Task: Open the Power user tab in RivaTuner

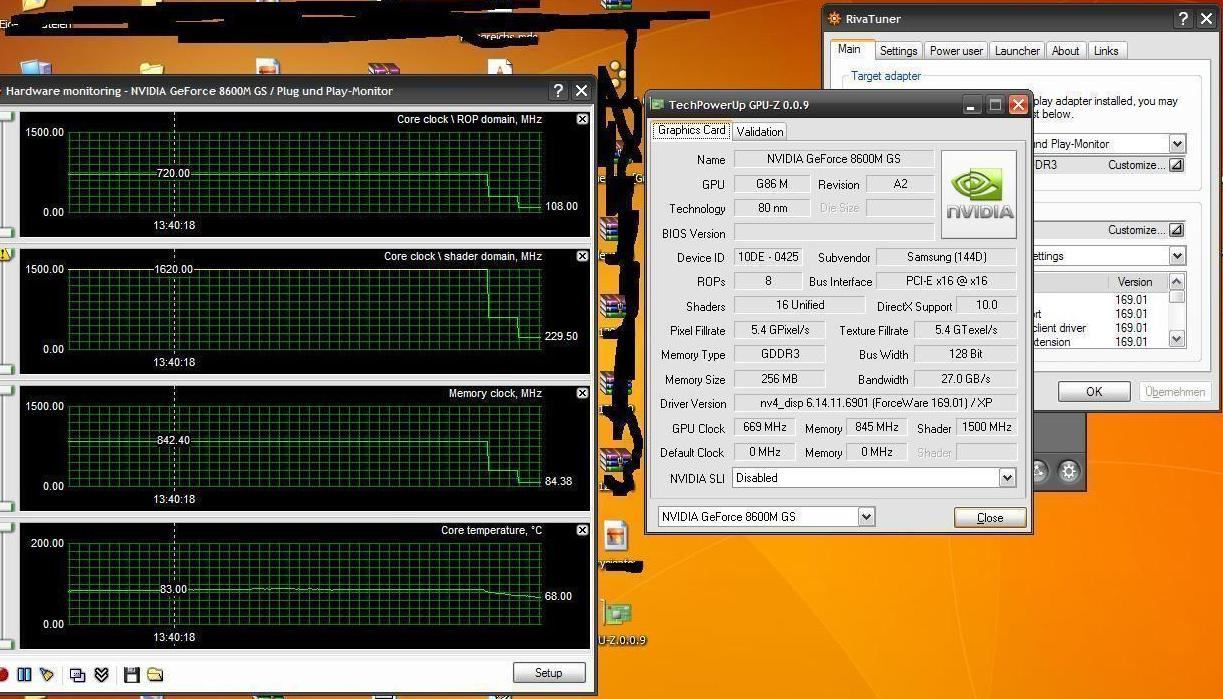Action: (956, 51)
